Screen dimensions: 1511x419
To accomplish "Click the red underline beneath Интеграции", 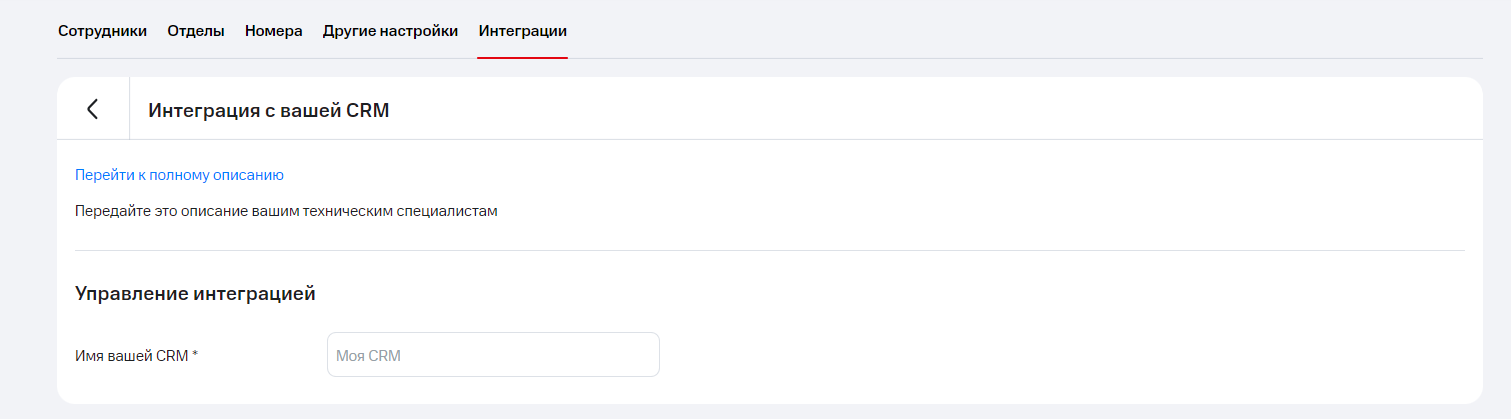I will (x=522, y=57).
